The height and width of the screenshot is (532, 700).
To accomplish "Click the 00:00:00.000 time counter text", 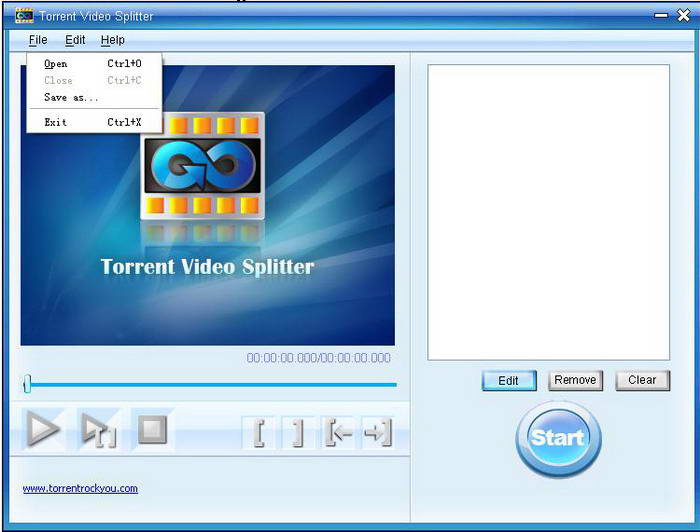I will point(319,358).
